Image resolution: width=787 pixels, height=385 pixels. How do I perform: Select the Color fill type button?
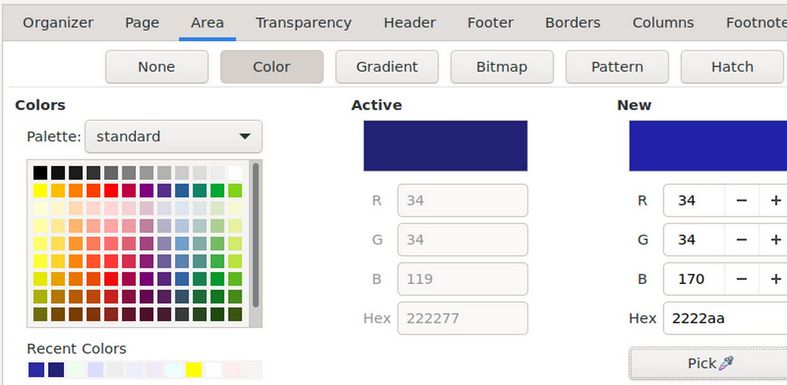pyautogui.click(x=272, y=67)
